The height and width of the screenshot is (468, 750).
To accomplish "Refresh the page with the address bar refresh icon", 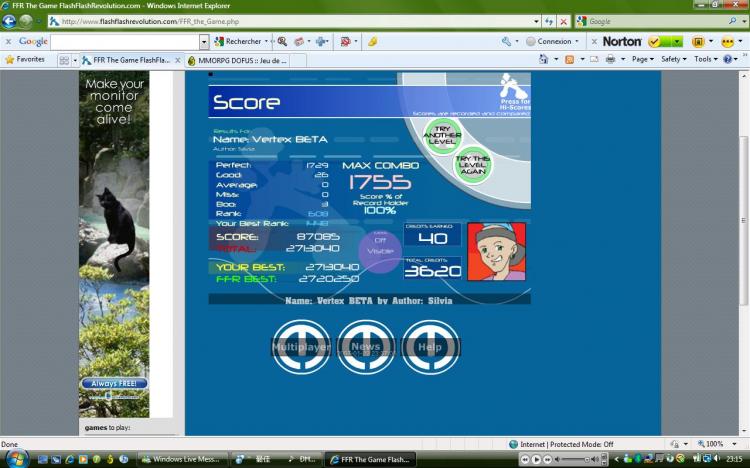I will point(549,22).
